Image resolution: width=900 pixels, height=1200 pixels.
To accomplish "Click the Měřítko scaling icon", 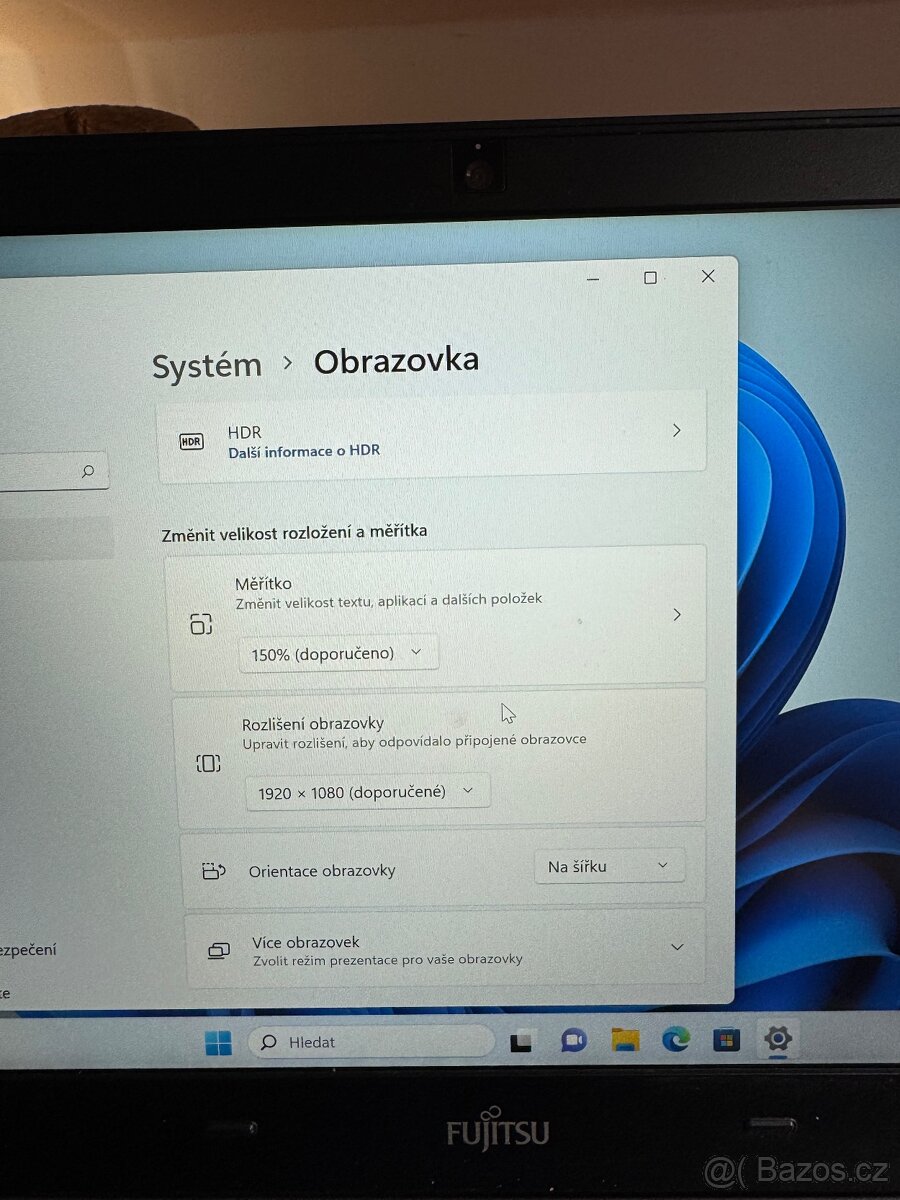I will click(x=203, y=622).
